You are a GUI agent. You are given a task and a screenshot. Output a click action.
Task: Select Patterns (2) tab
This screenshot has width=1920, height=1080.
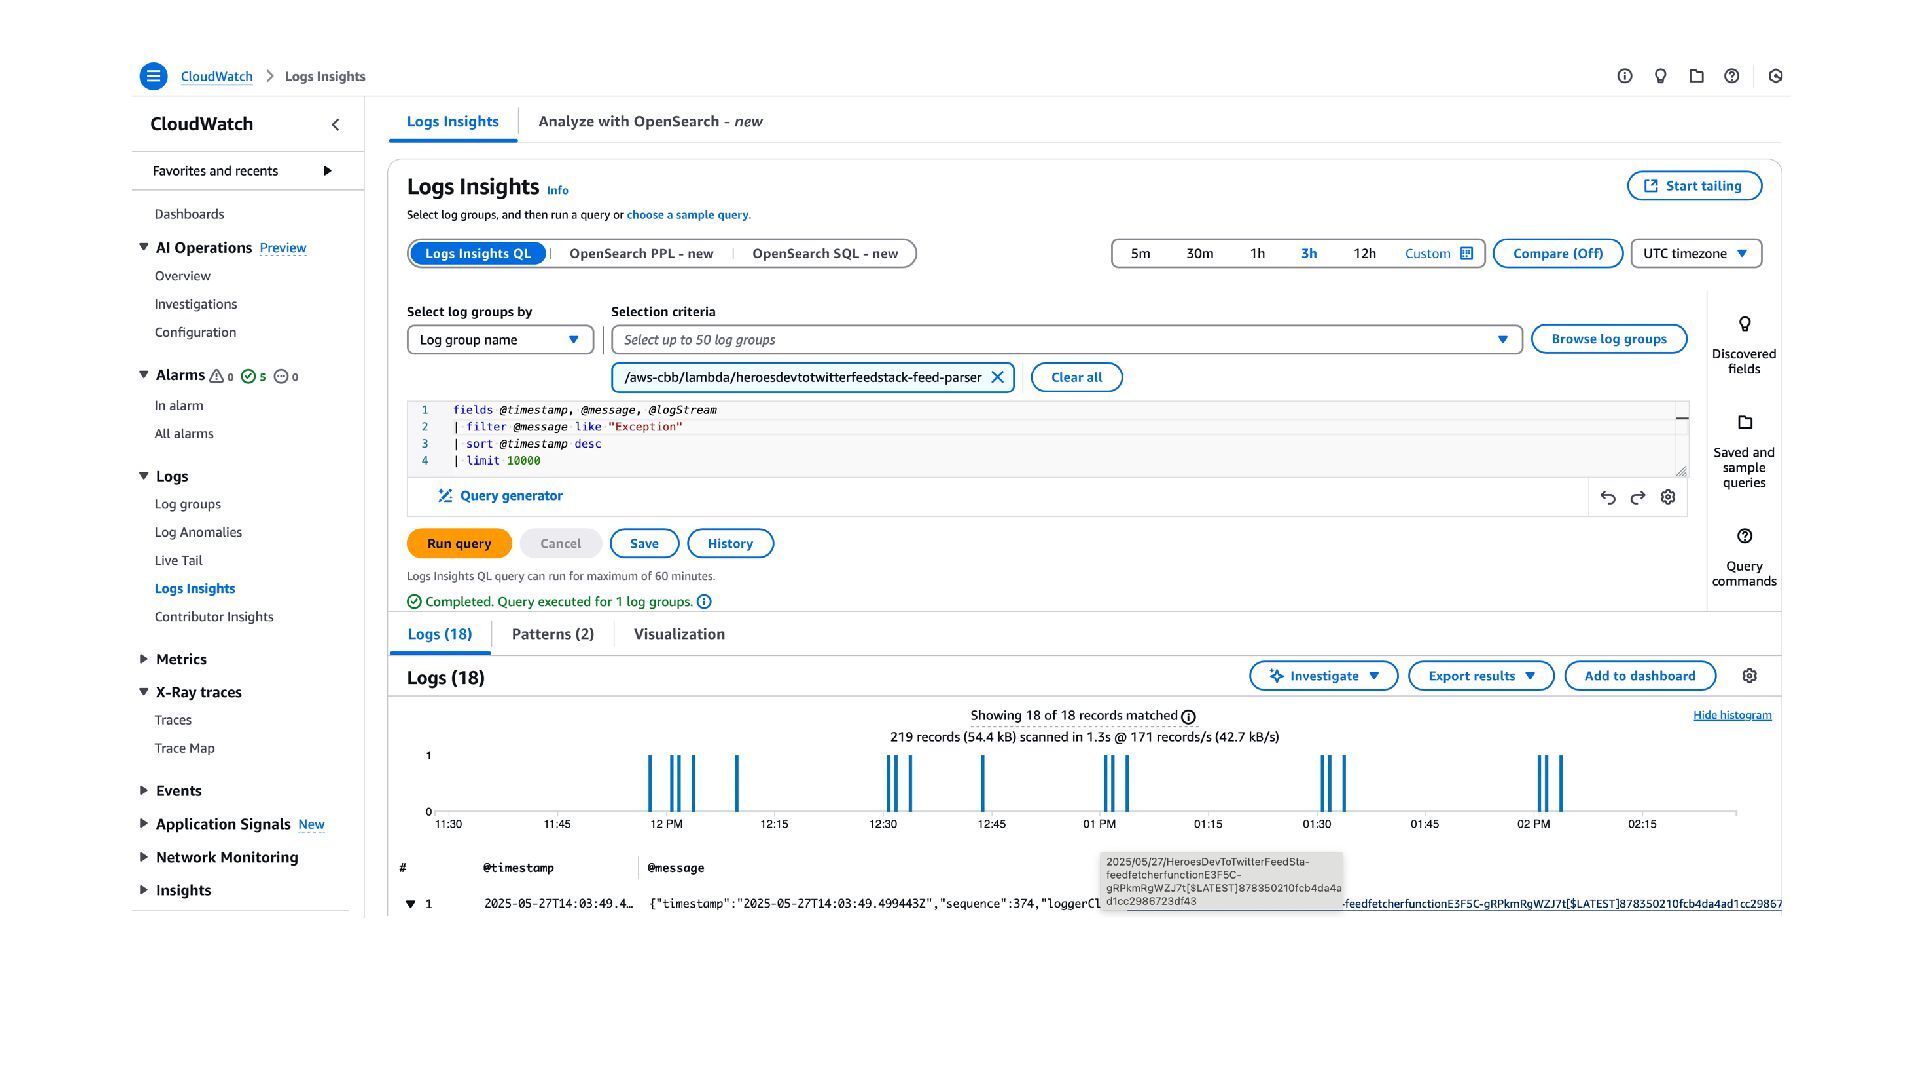coord(553,634)
